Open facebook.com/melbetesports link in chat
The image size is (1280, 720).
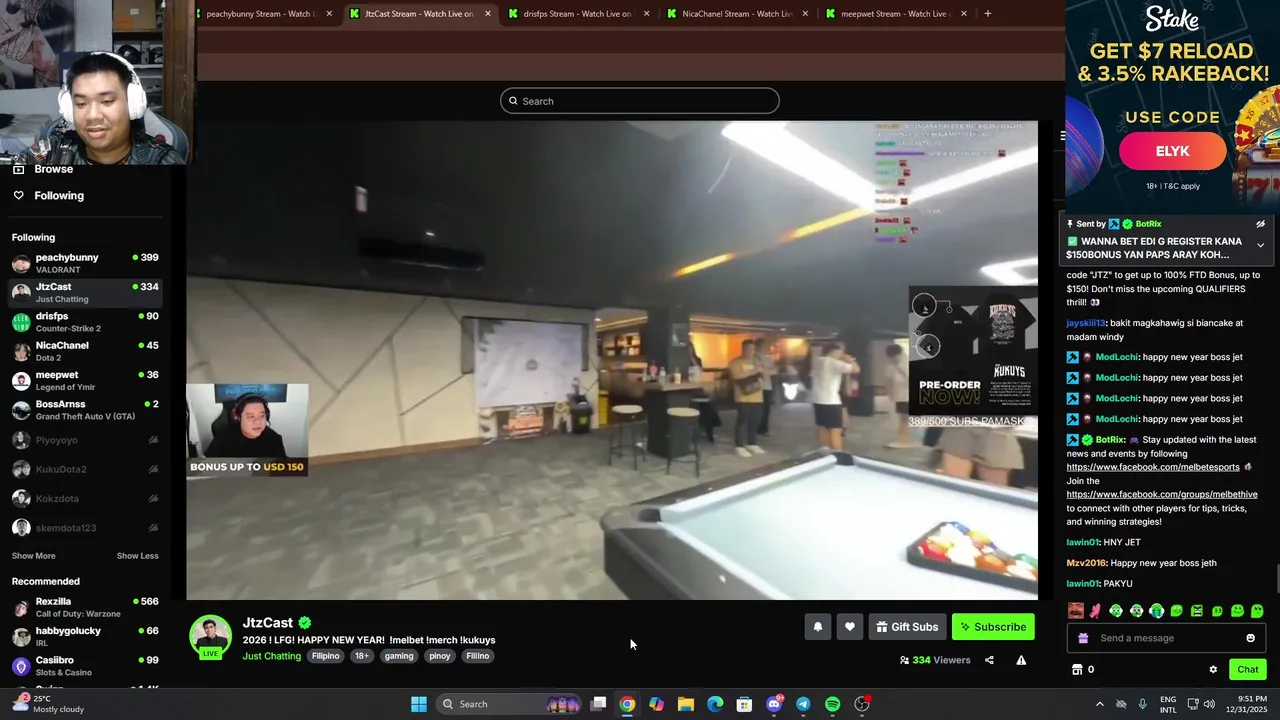click(1153, 467)
